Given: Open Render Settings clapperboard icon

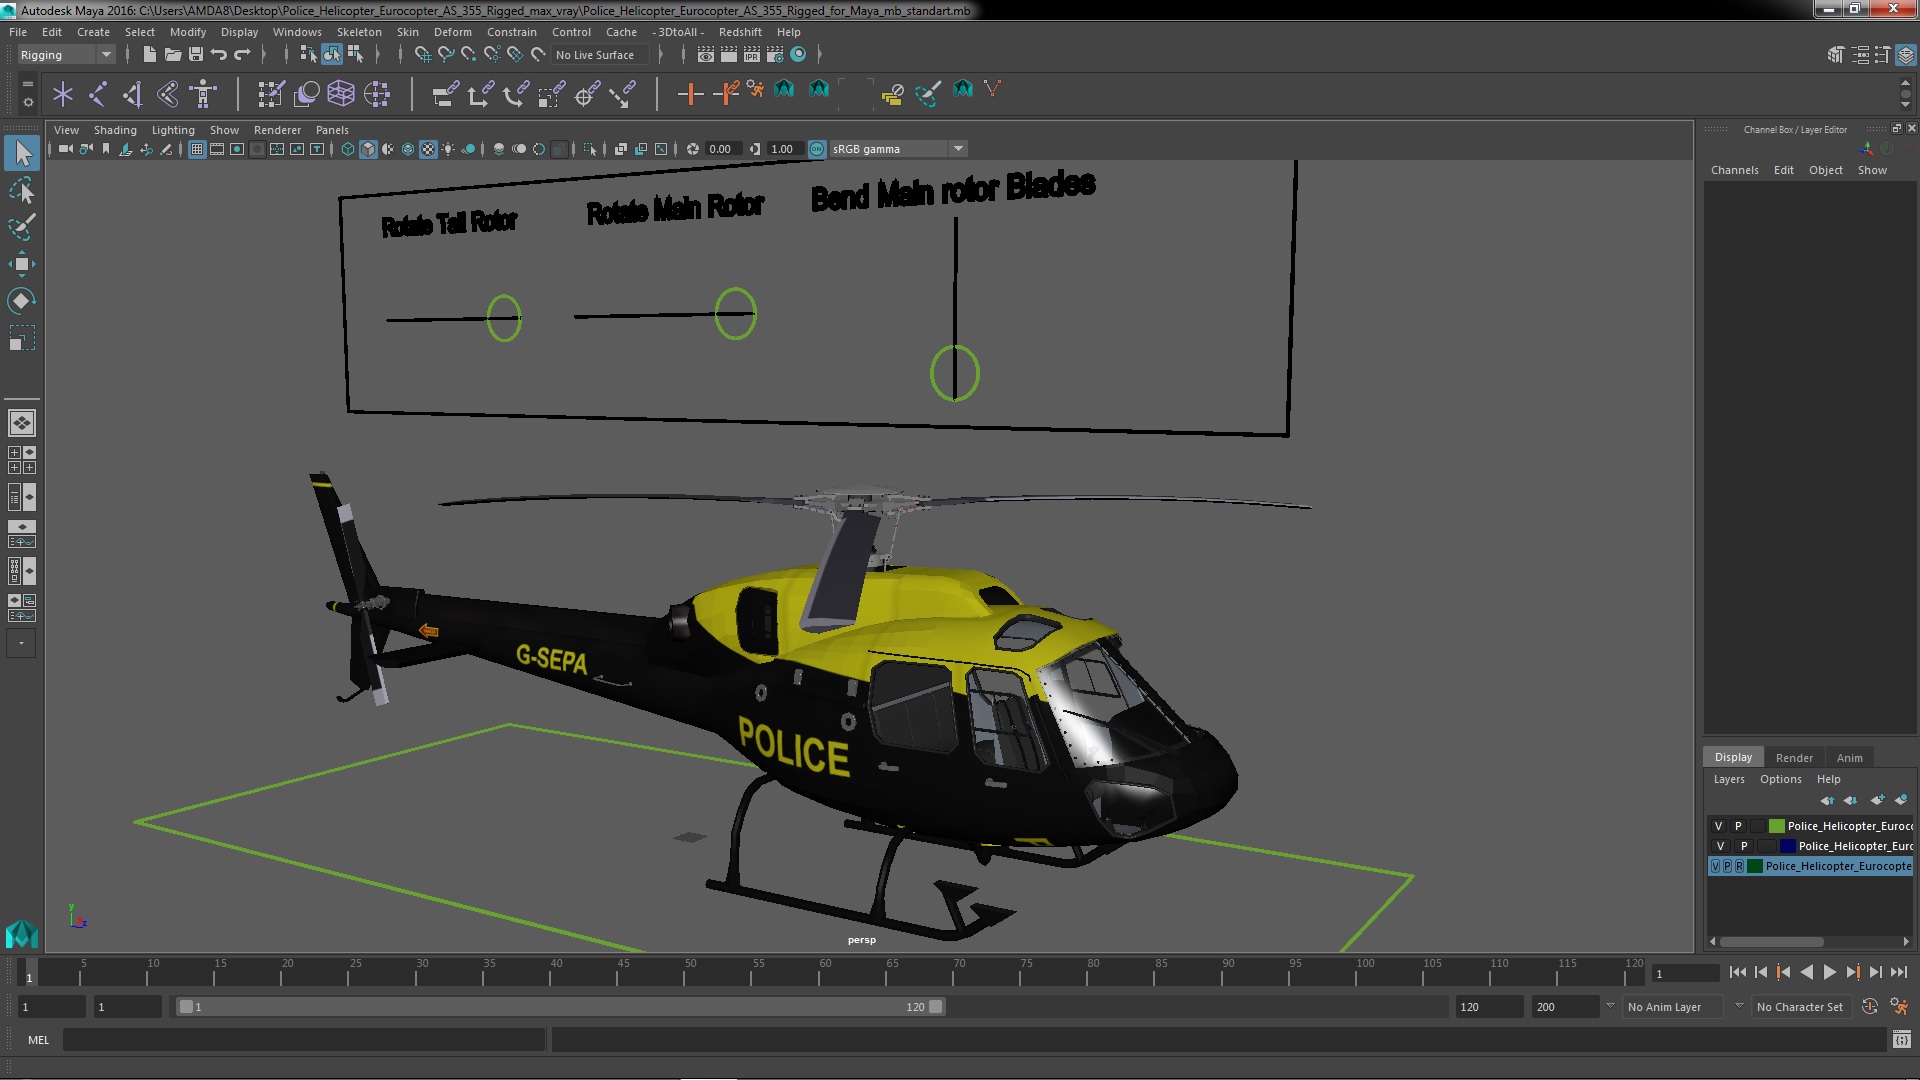Looking at the screenshot, I should [x=775, y=55].
